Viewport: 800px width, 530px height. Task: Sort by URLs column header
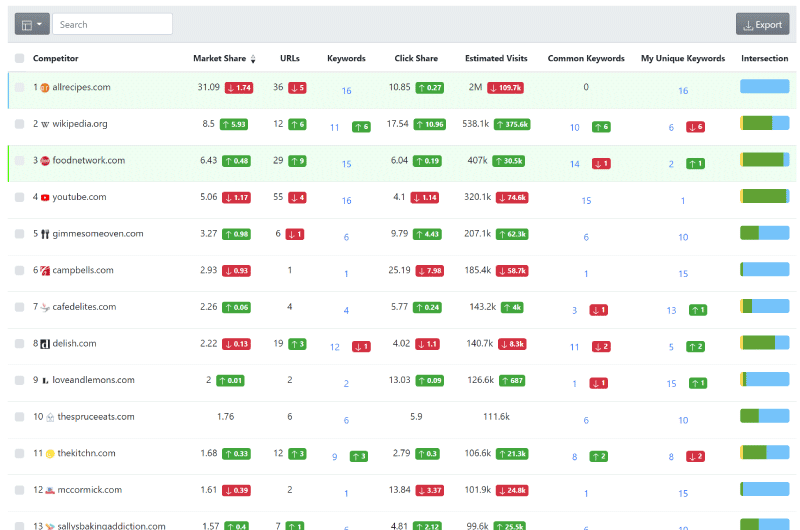click(x=289, y=58)
